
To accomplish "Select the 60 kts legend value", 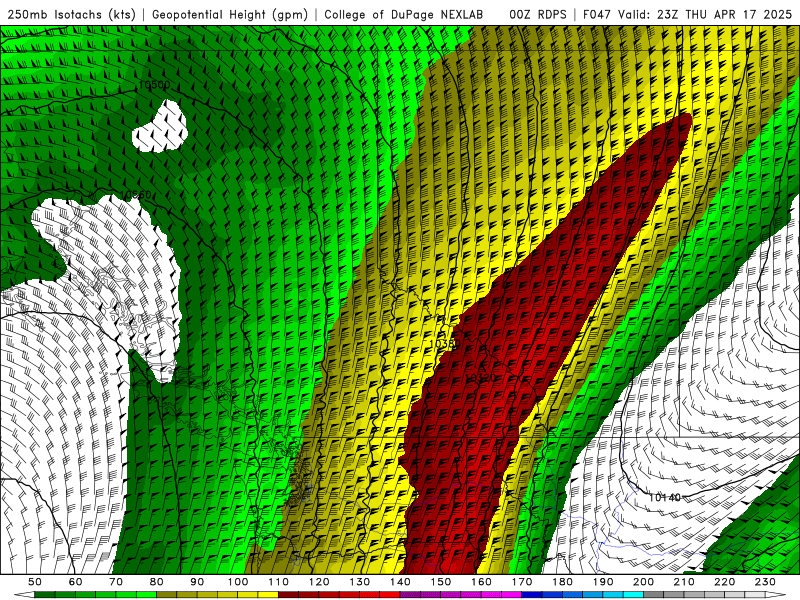I will click(x=76, y=582).
